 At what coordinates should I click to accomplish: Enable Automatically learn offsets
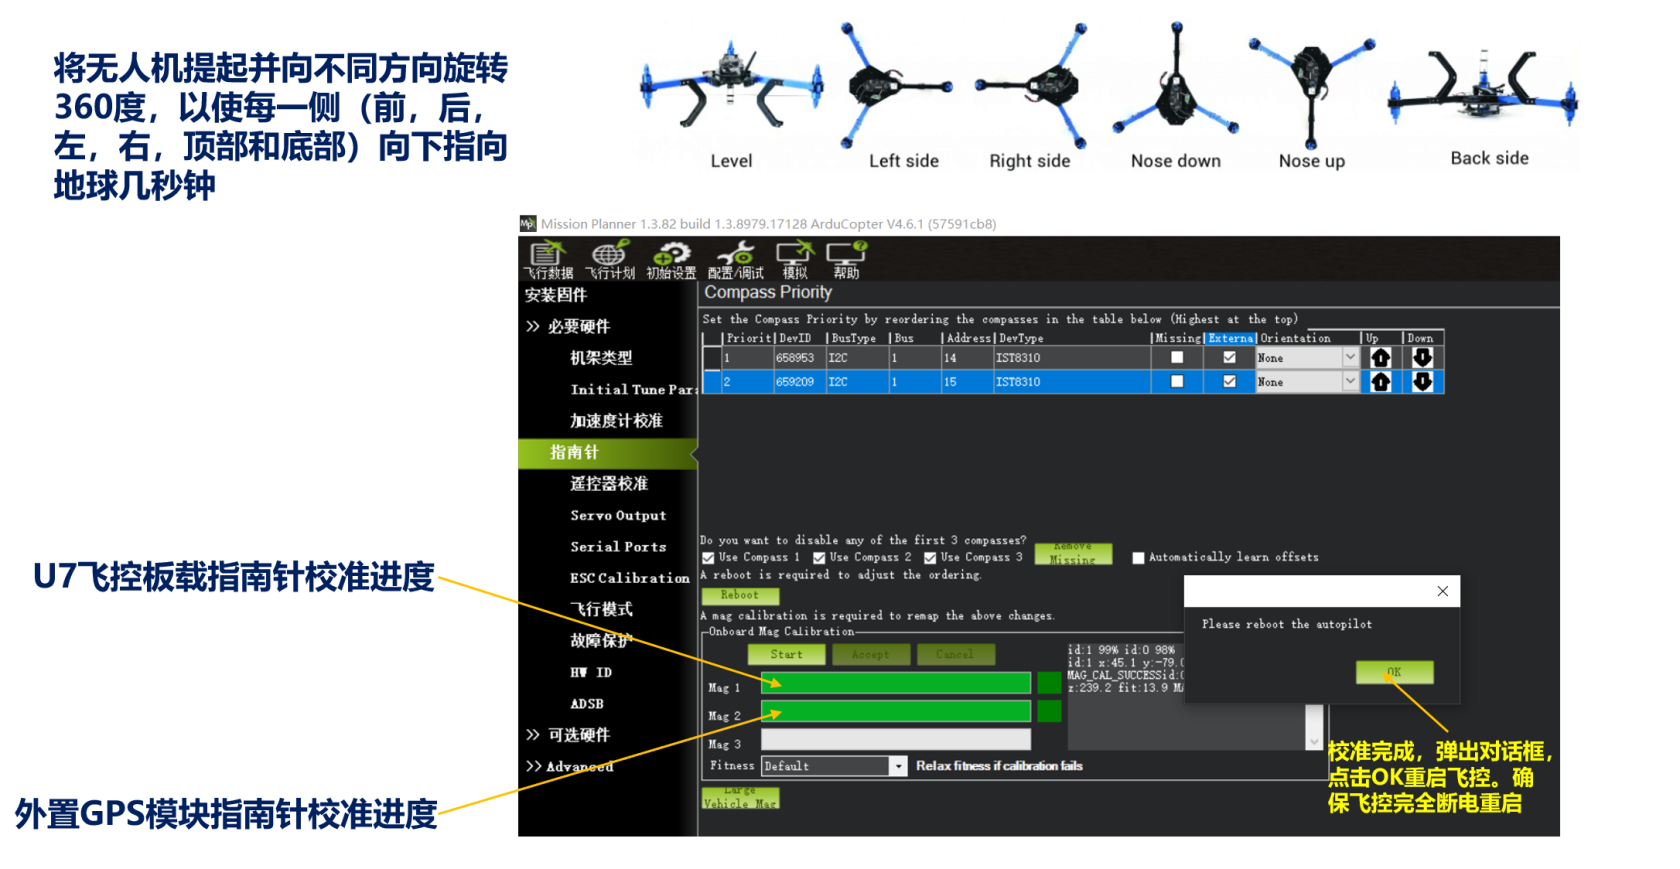click(x=1138, y=558)
